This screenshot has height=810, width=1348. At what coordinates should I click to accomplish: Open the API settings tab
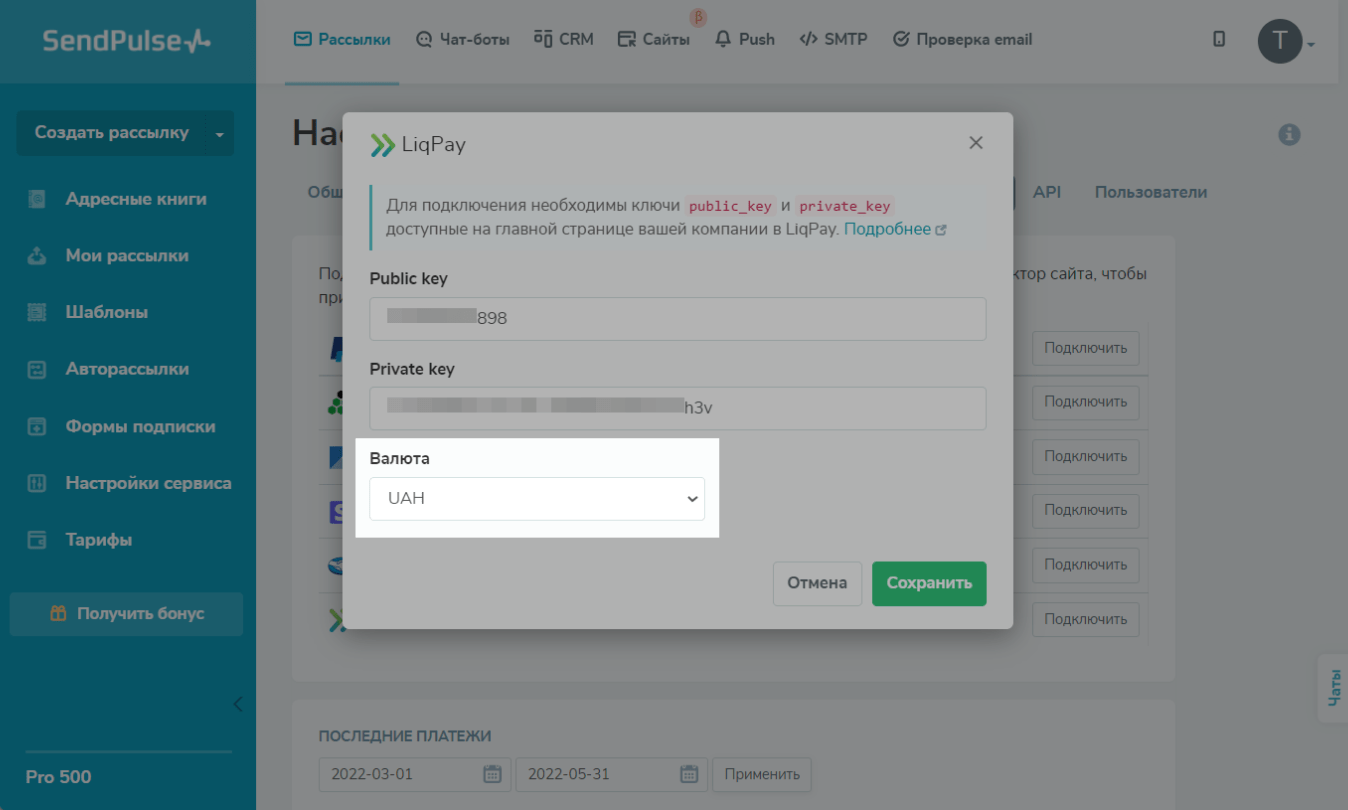(1047, 192)
